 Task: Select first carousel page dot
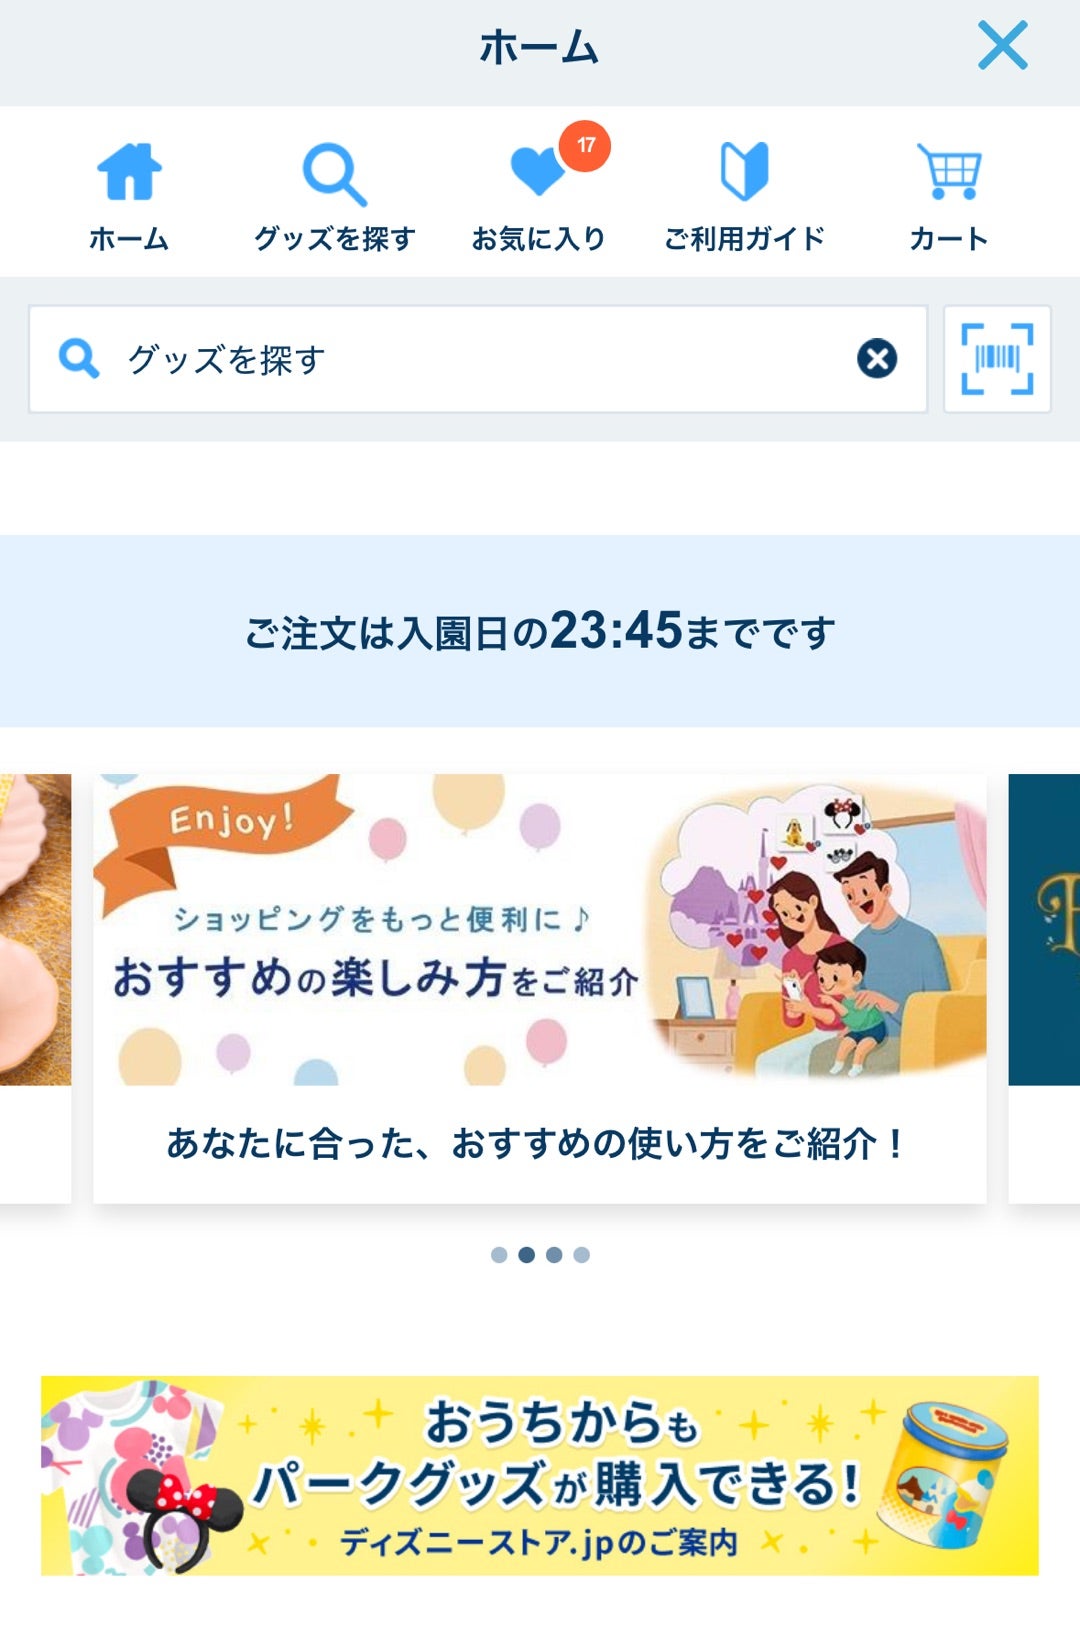coord(499,1255)
